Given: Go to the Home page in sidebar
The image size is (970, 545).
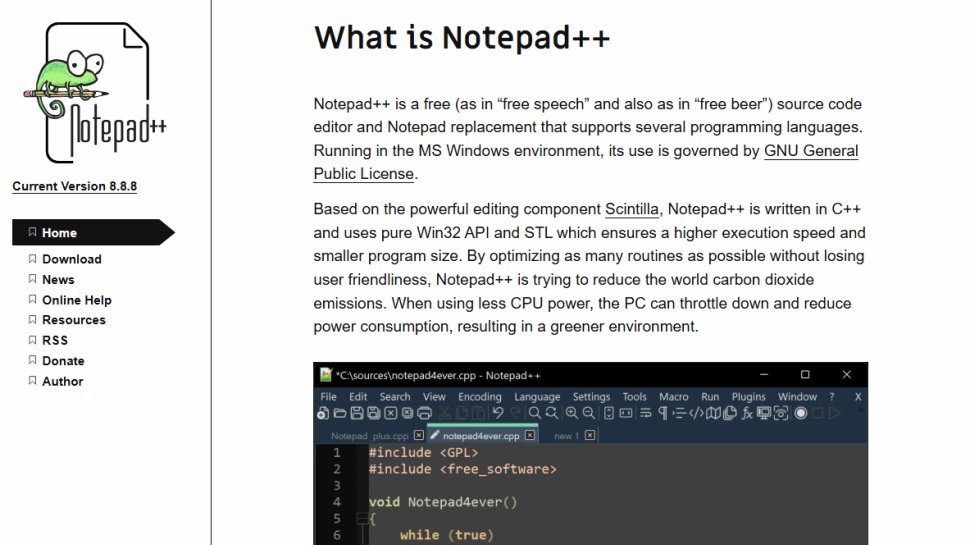Looking at the screenshot, I should click(x=93, y=233).
